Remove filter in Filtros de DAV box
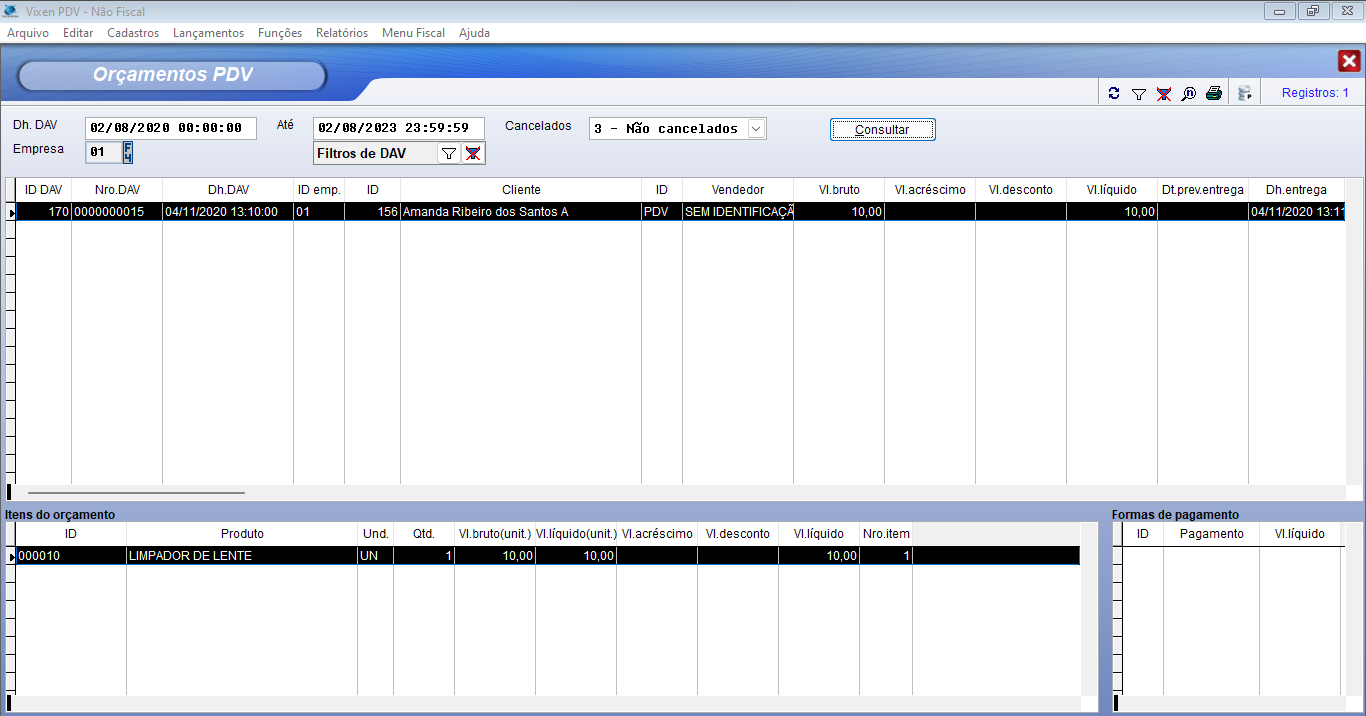The width and height of the screenshot is (1366, 716). point(473,153)
